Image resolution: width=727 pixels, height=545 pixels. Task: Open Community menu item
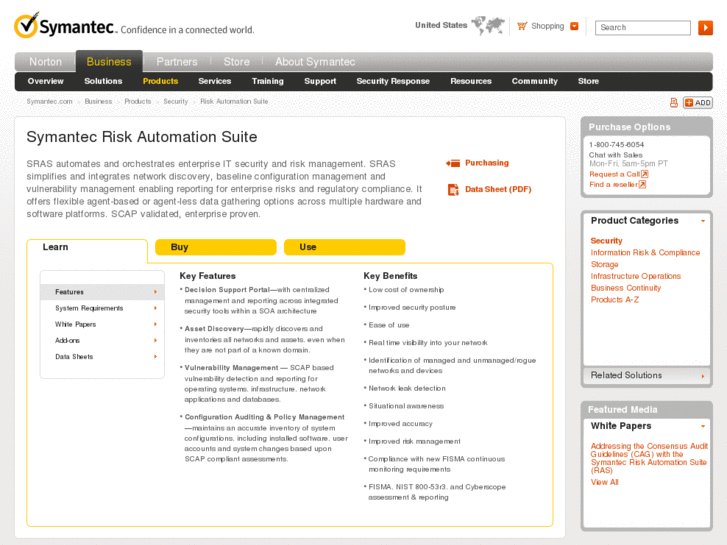[535, 81]
